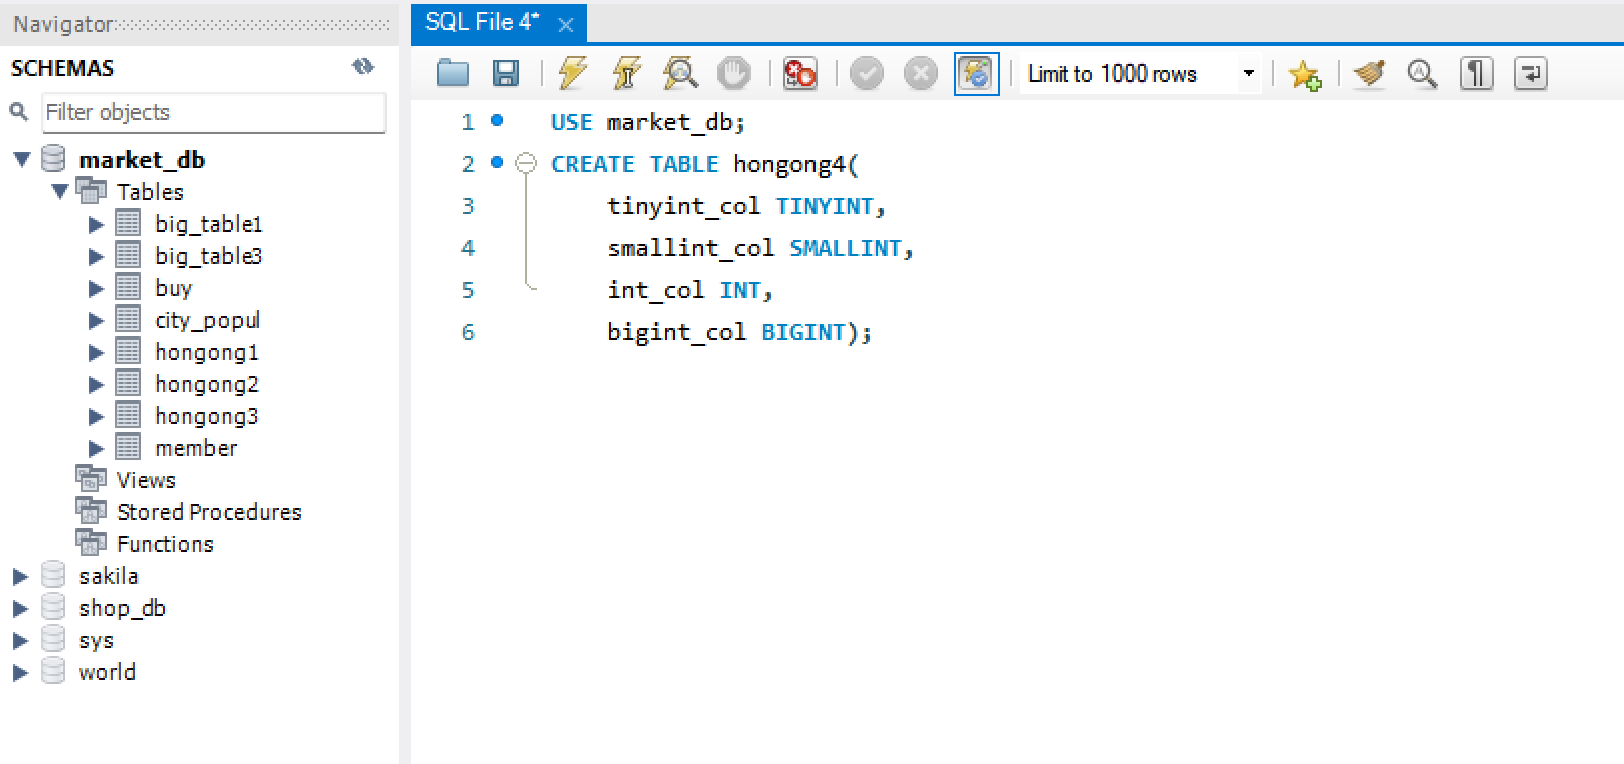1624x764 pixels.
Task: Collapse the CREATE TABLE code fold marker
Action: point(526,163)
